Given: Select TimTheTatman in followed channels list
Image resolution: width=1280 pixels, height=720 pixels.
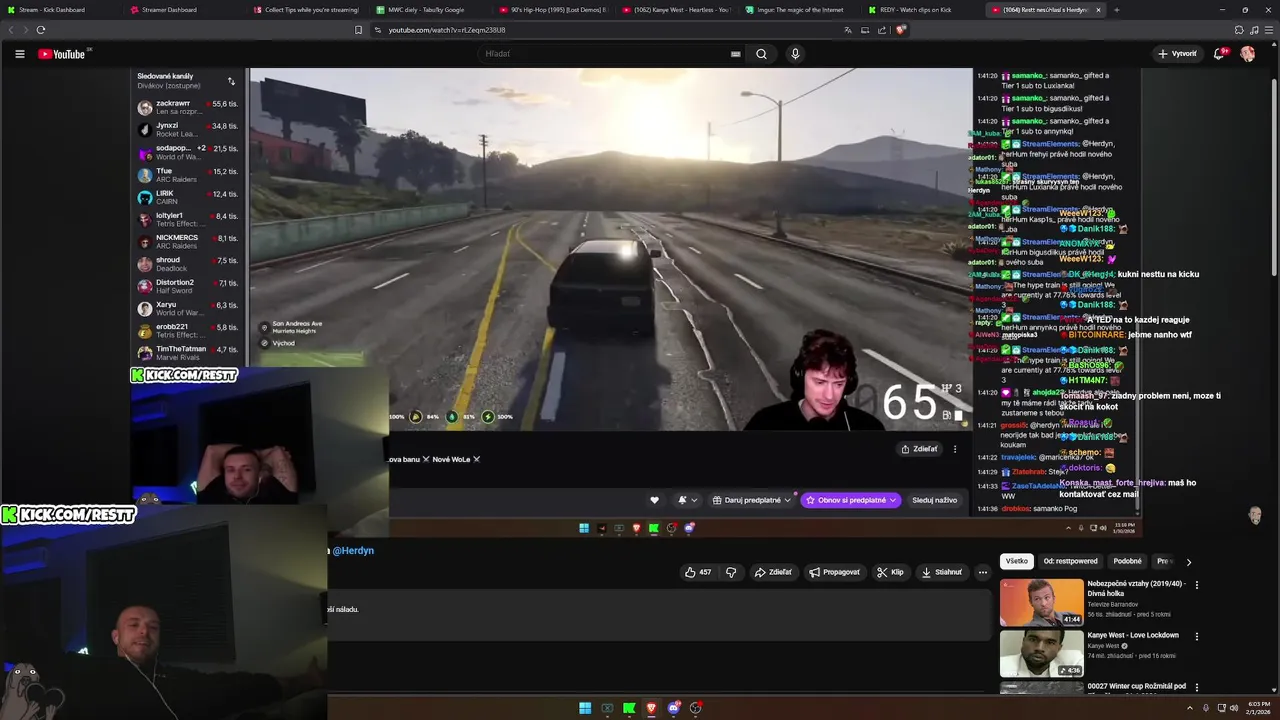Looking at the screenshot, I should 188,354.
